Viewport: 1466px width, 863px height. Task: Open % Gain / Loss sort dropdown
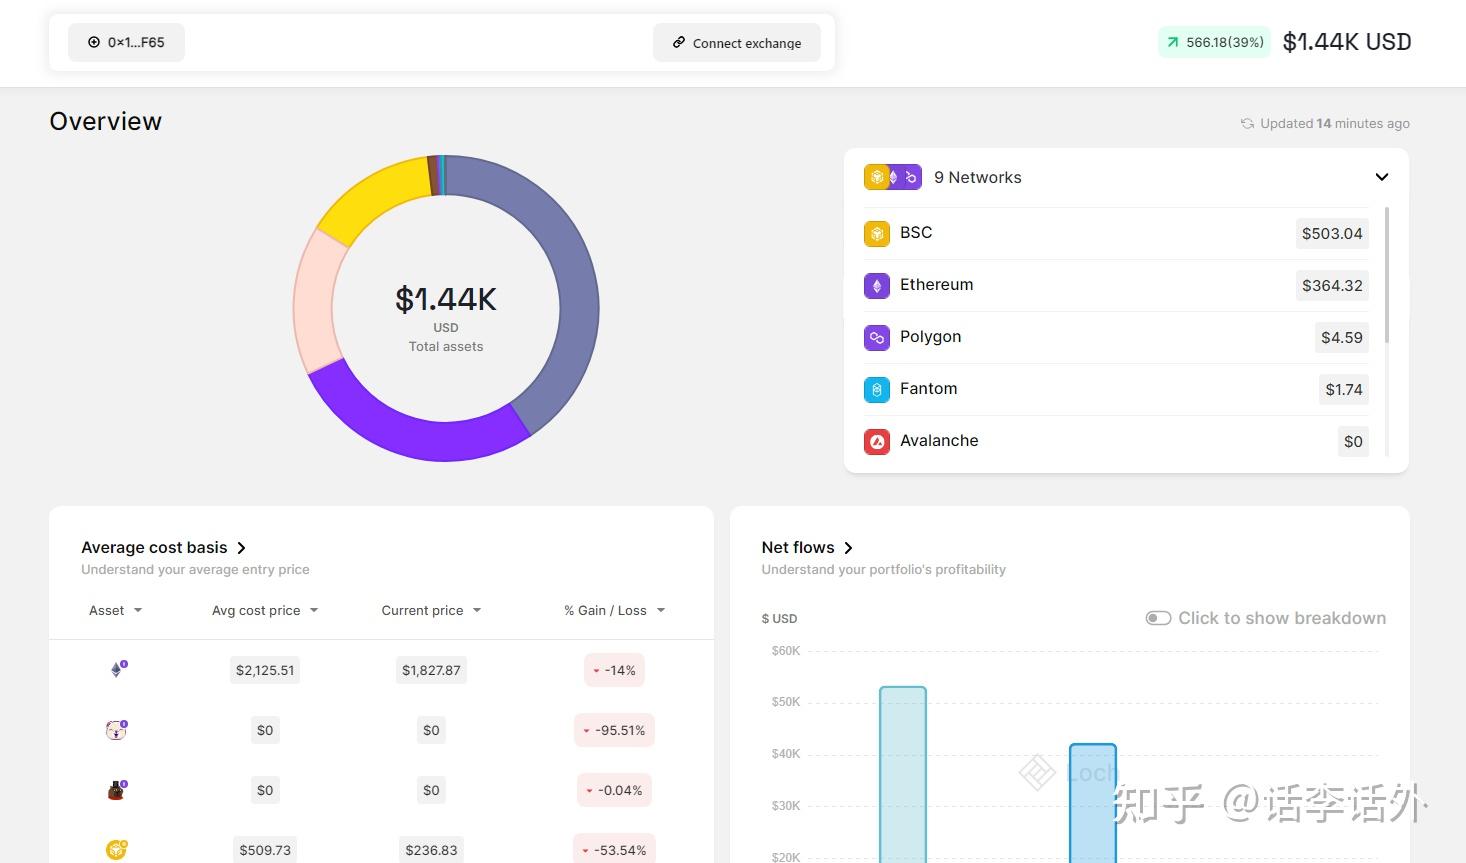[661, 610]
